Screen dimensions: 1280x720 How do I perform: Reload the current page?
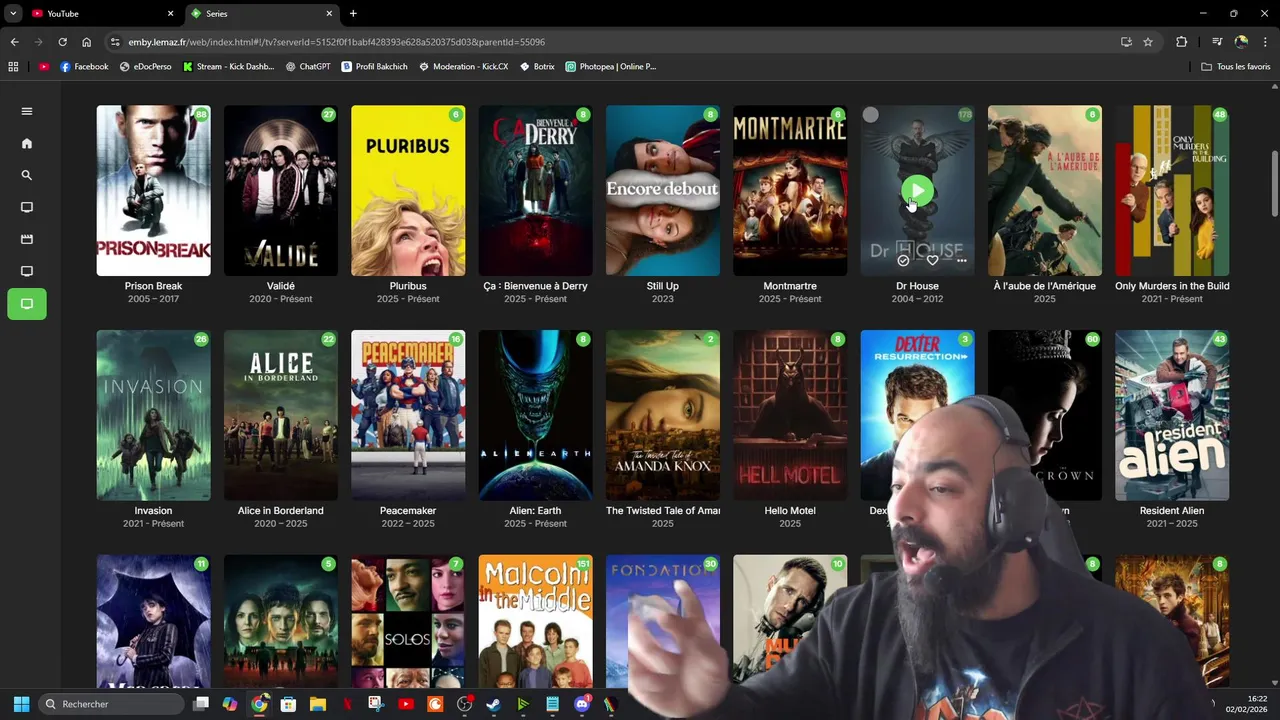(x=62, y=42)
